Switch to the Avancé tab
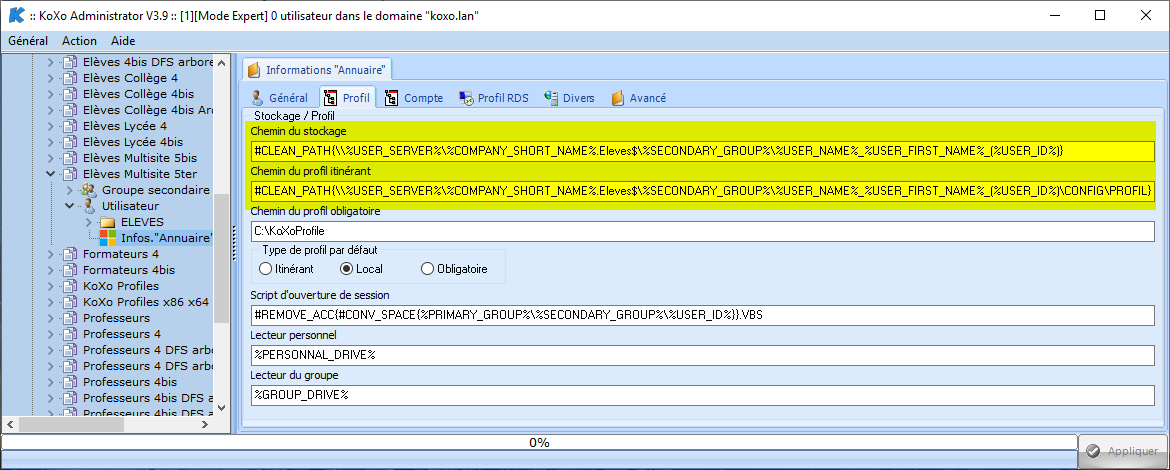The height and width of the screenshot is (470, 1170). [x=639, y=98]
